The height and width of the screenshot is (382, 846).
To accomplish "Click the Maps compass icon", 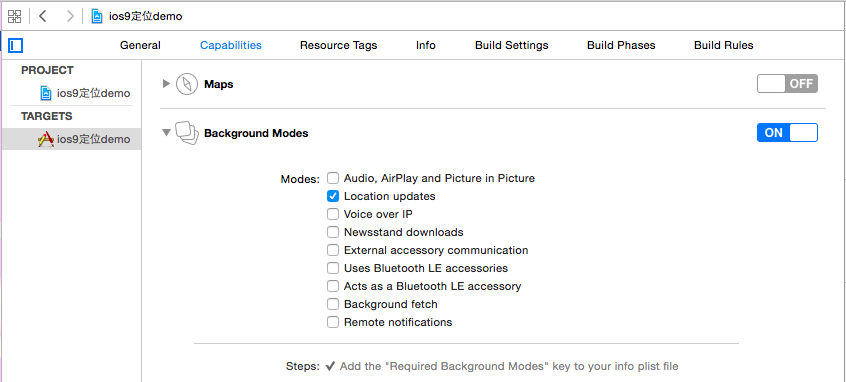I will (x=187, y=84).
